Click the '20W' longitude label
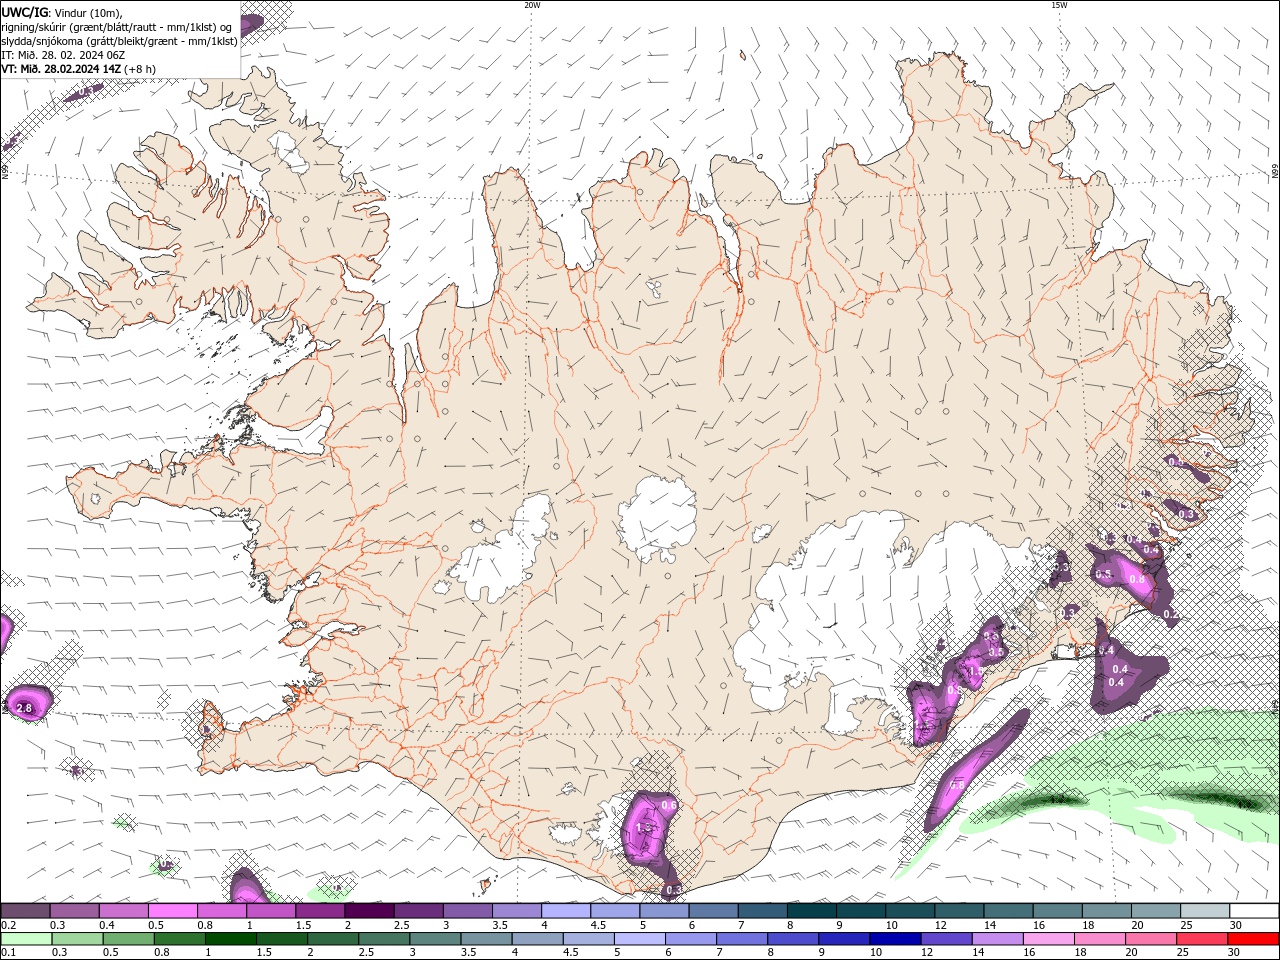 (x=532, y=5)
